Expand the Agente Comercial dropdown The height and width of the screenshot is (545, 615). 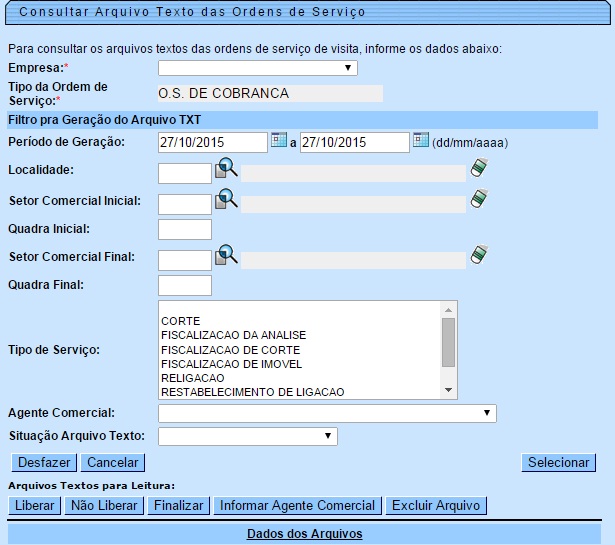tap(327, 413)
